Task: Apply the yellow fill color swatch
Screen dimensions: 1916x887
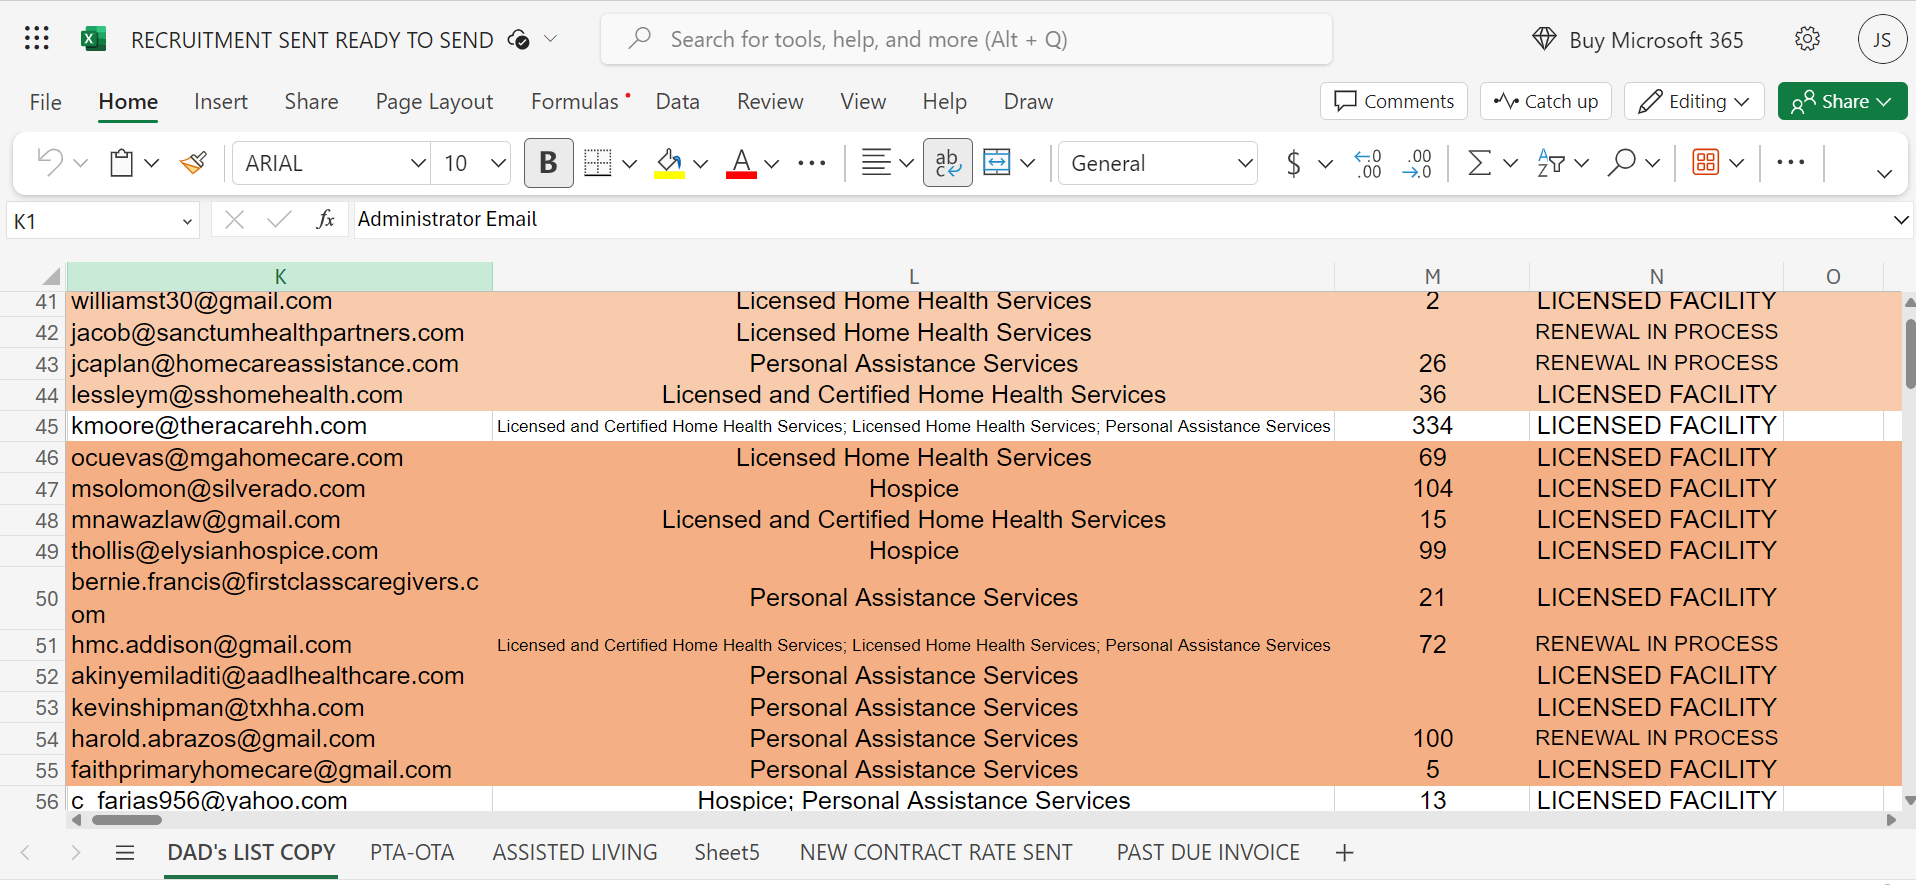Action: tap(669, 163)
